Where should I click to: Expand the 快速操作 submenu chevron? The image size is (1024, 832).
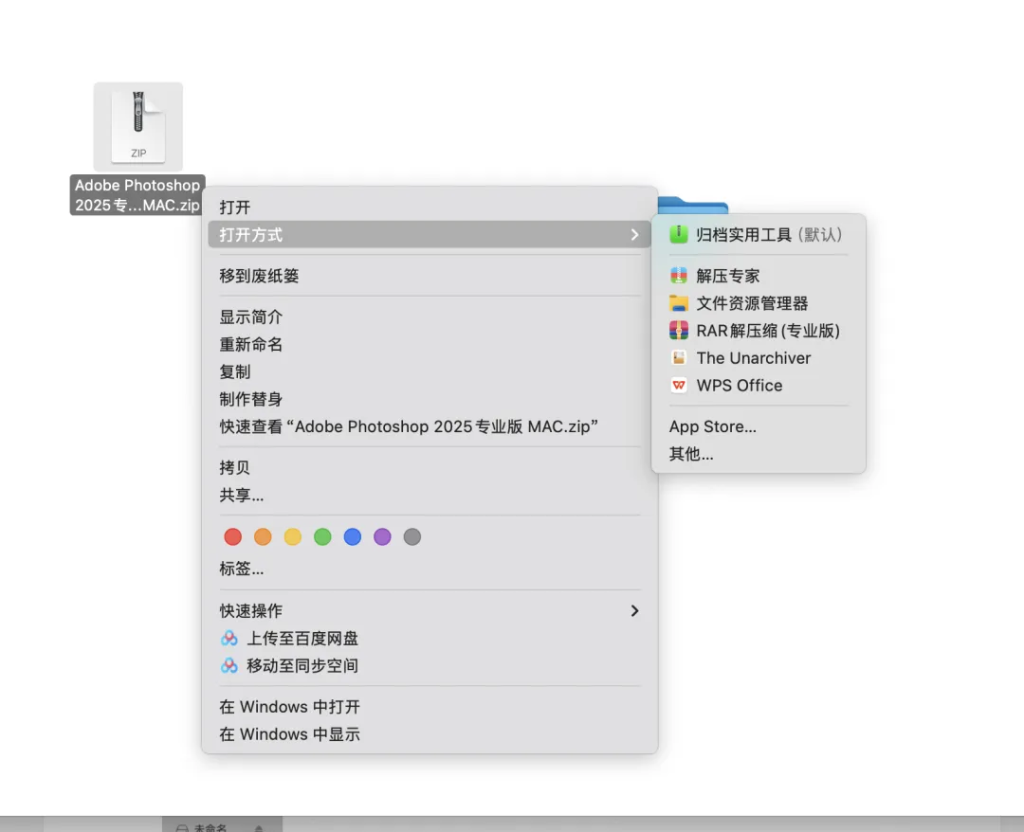pyautogui.click(x=634, y=611)
